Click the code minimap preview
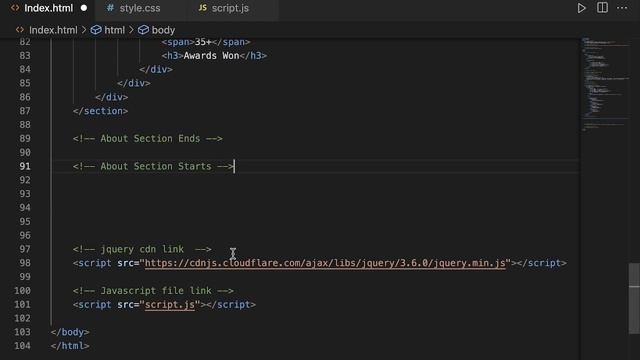Screen dimensions: 640x360 coord(605,84)
